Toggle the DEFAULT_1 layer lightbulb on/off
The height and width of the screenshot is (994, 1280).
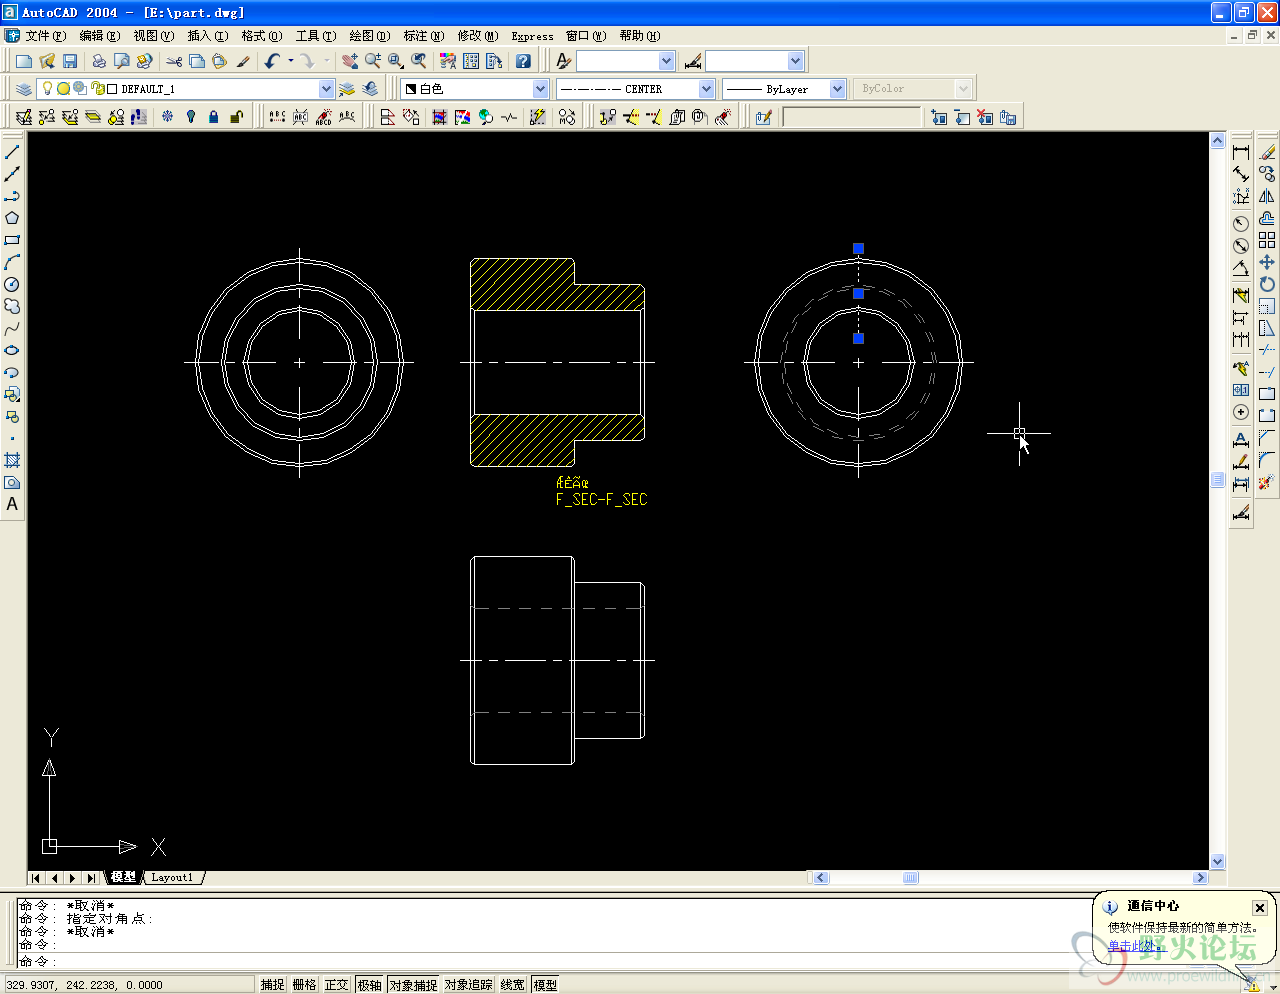[47, 89]
